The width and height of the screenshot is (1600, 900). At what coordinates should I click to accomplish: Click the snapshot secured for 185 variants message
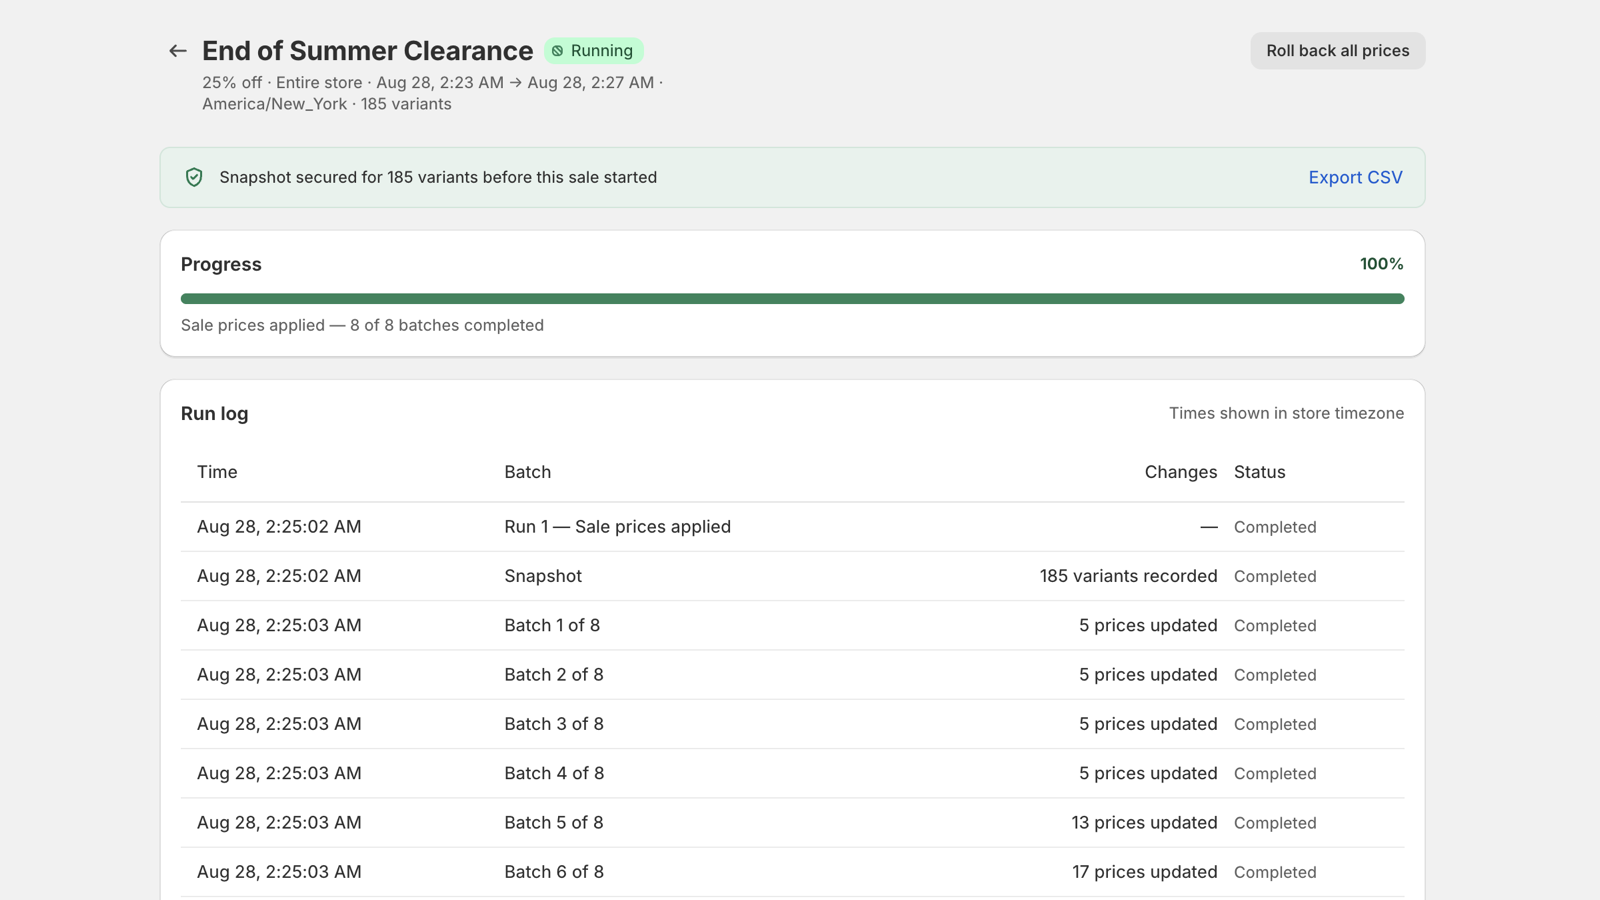438,177
